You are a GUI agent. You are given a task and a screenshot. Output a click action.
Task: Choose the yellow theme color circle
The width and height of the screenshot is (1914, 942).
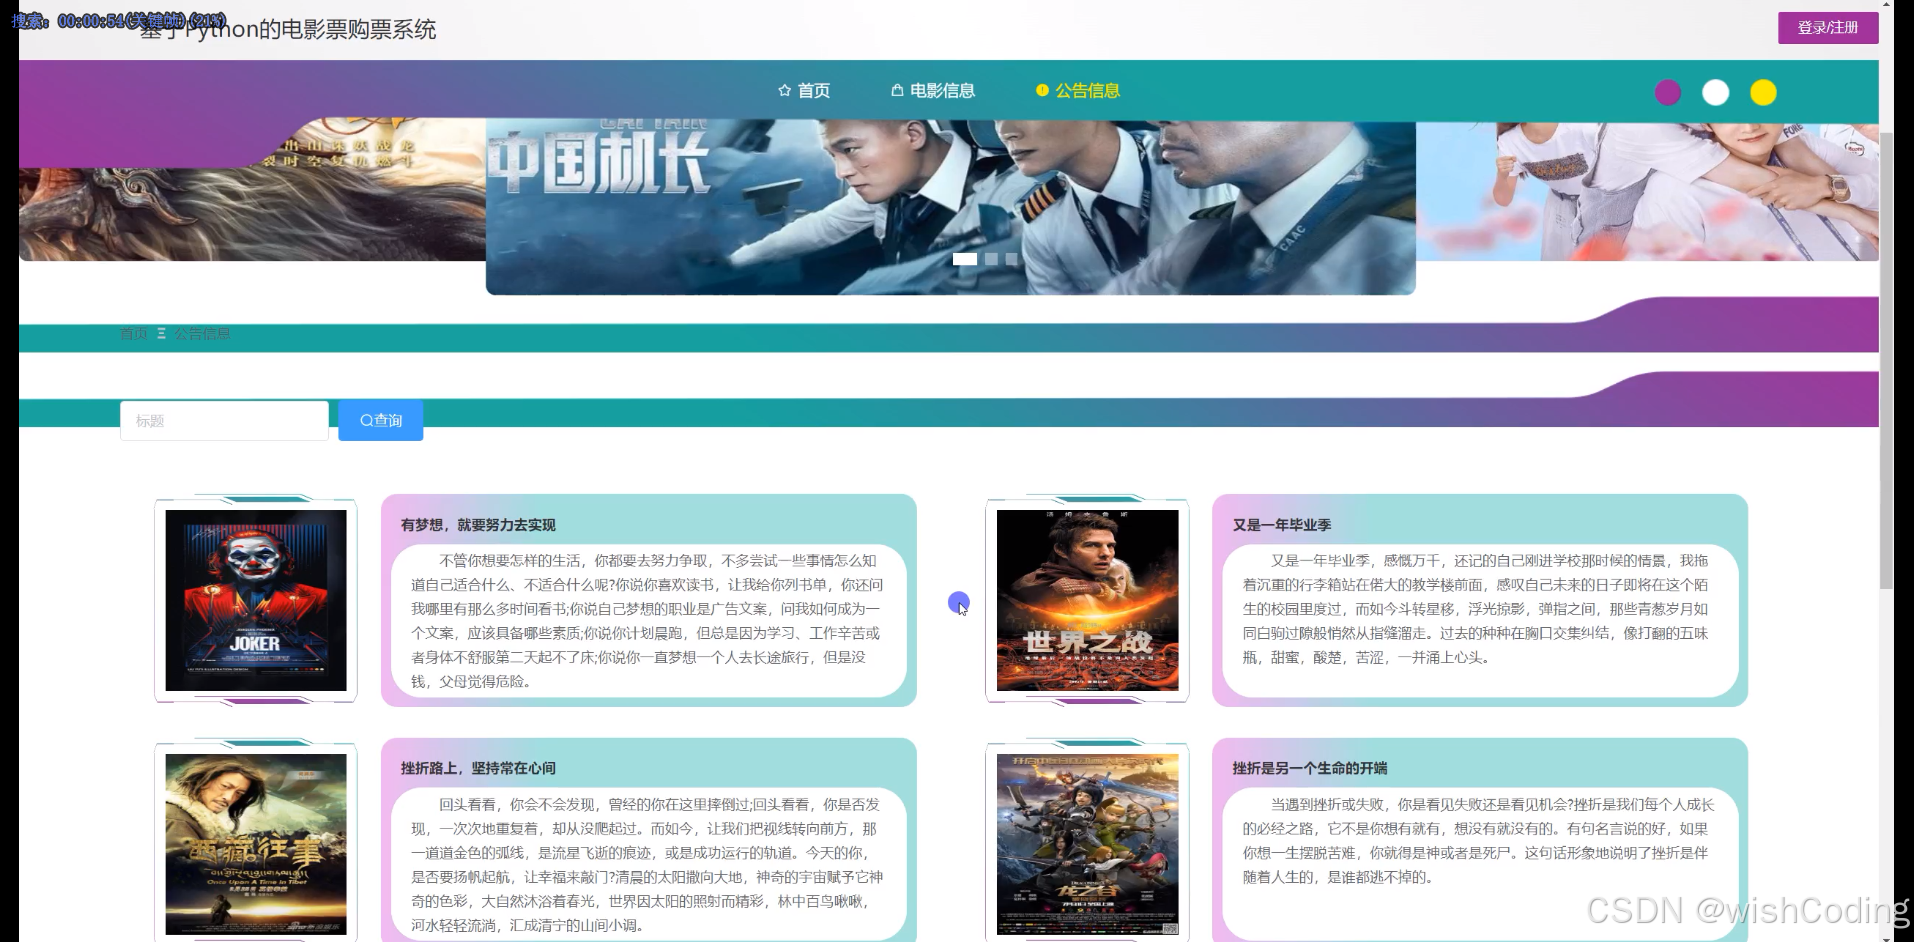1763,93
